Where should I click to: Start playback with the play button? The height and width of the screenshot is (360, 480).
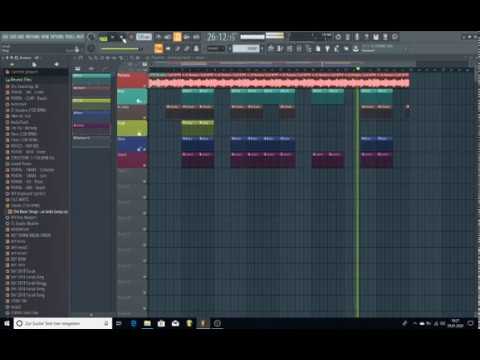113,37
